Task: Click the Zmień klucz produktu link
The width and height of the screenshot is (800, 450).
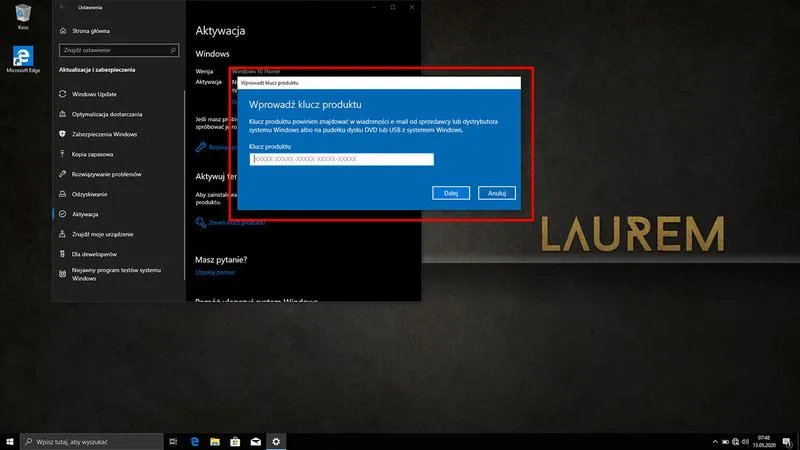Action: coord(237,222)
